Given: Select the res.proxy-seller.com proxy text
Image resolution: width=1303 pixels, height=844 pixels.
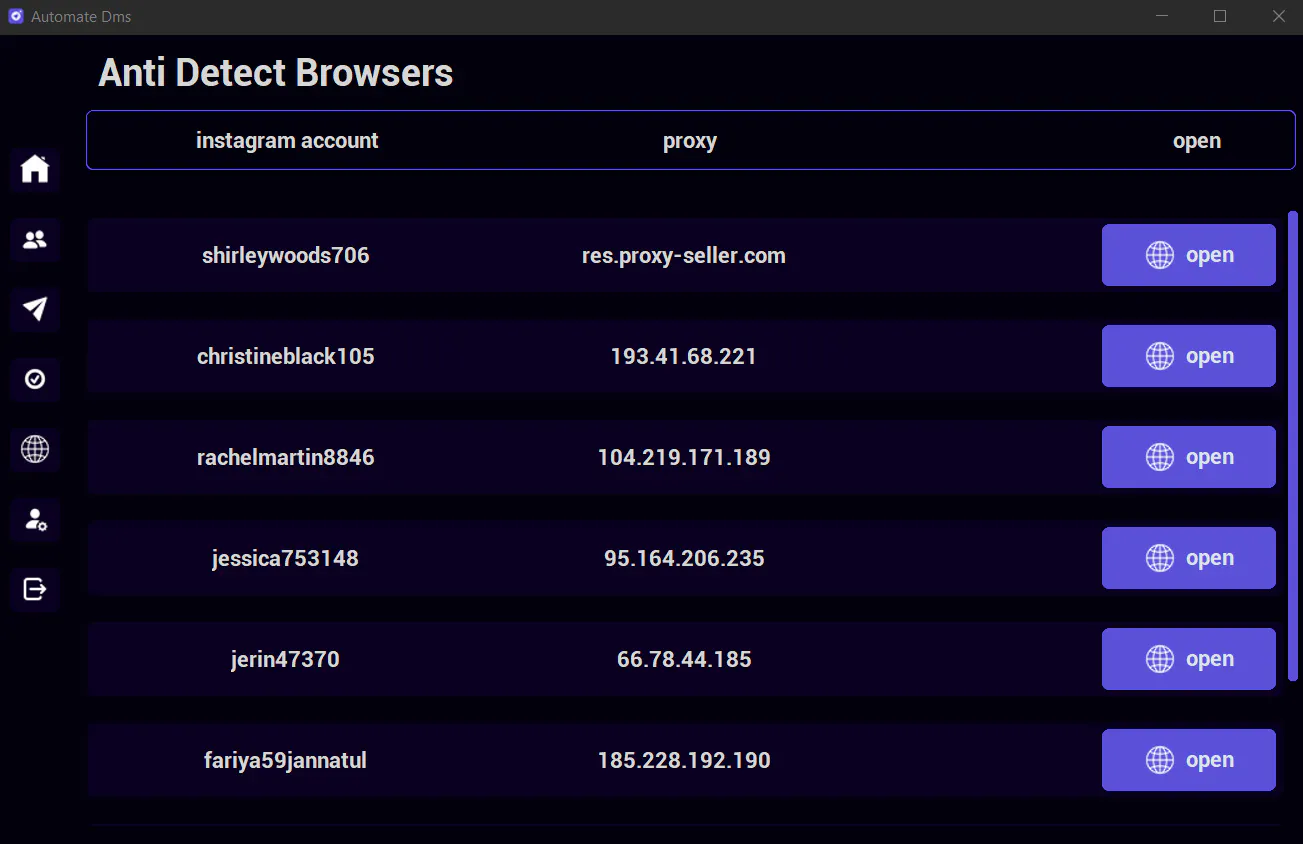Looking at the screenshot, I should [x=684, y=256].
